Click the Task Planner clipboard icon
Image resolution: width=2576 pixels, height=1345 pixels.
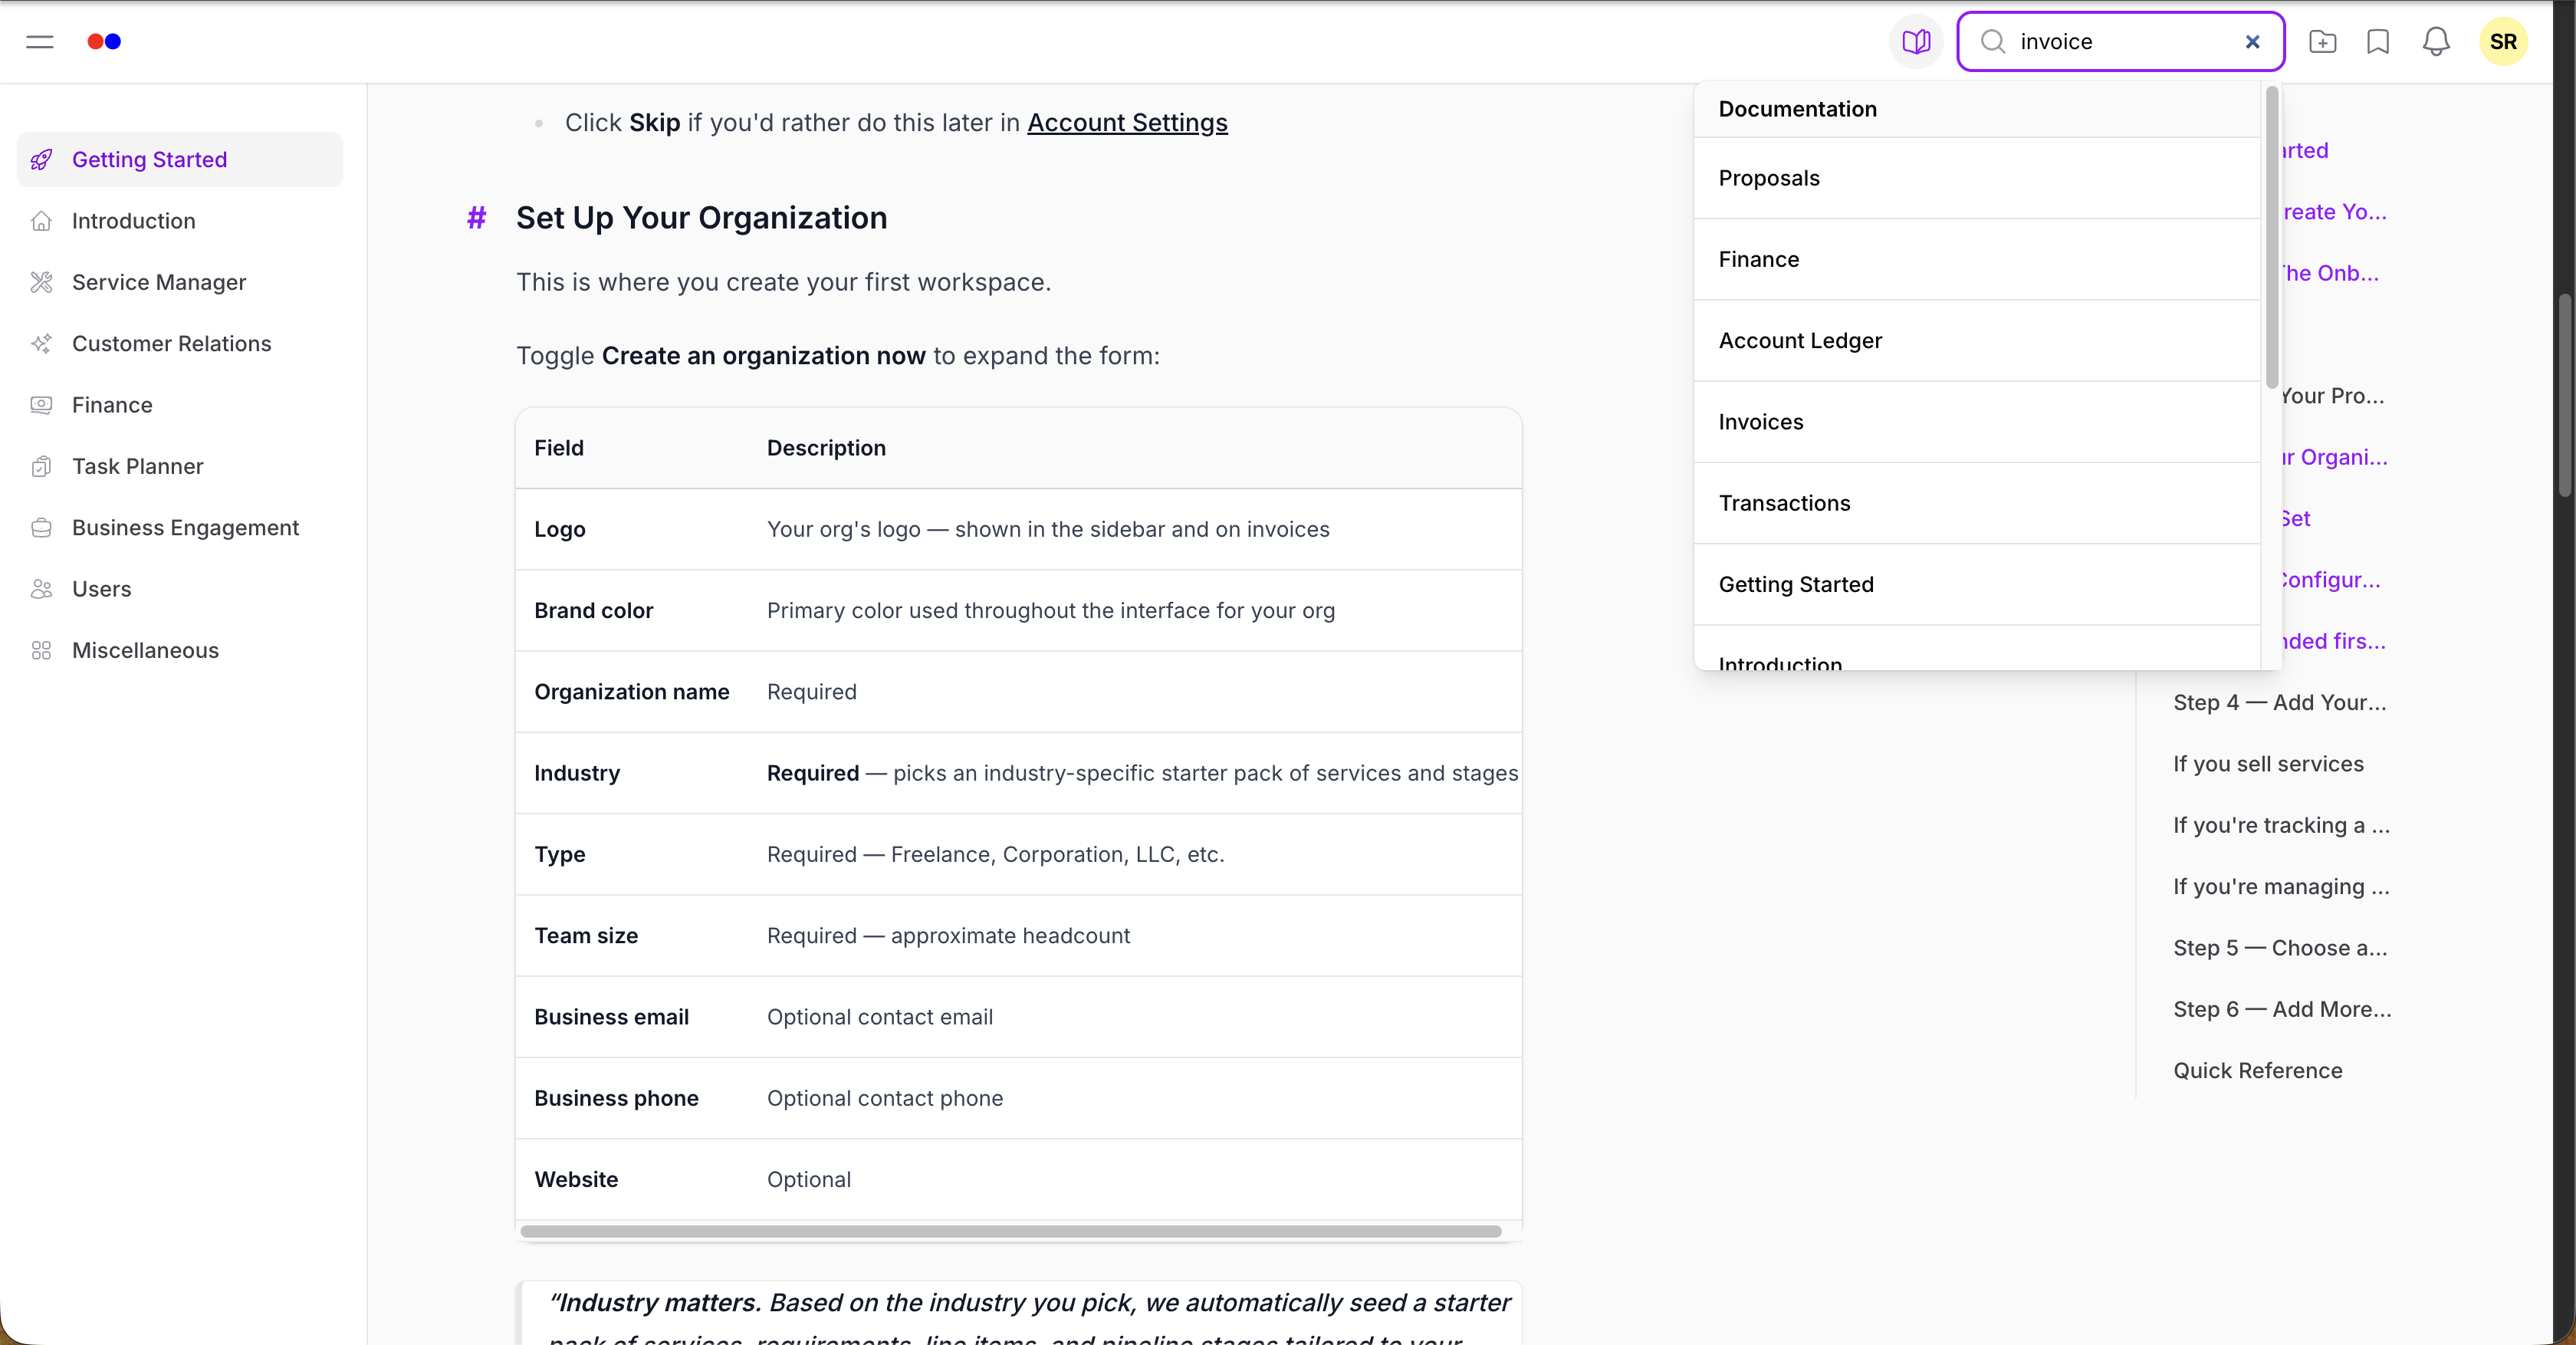(x=41, y=466)
